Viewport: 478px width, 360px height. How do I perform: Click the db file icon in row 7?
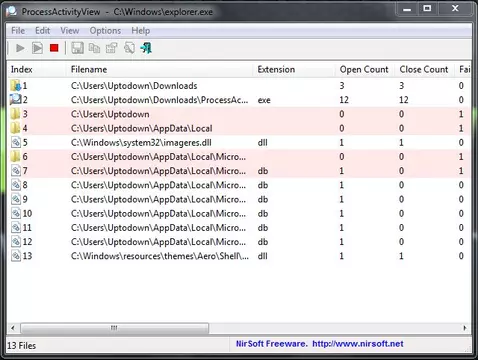[16, 171]
